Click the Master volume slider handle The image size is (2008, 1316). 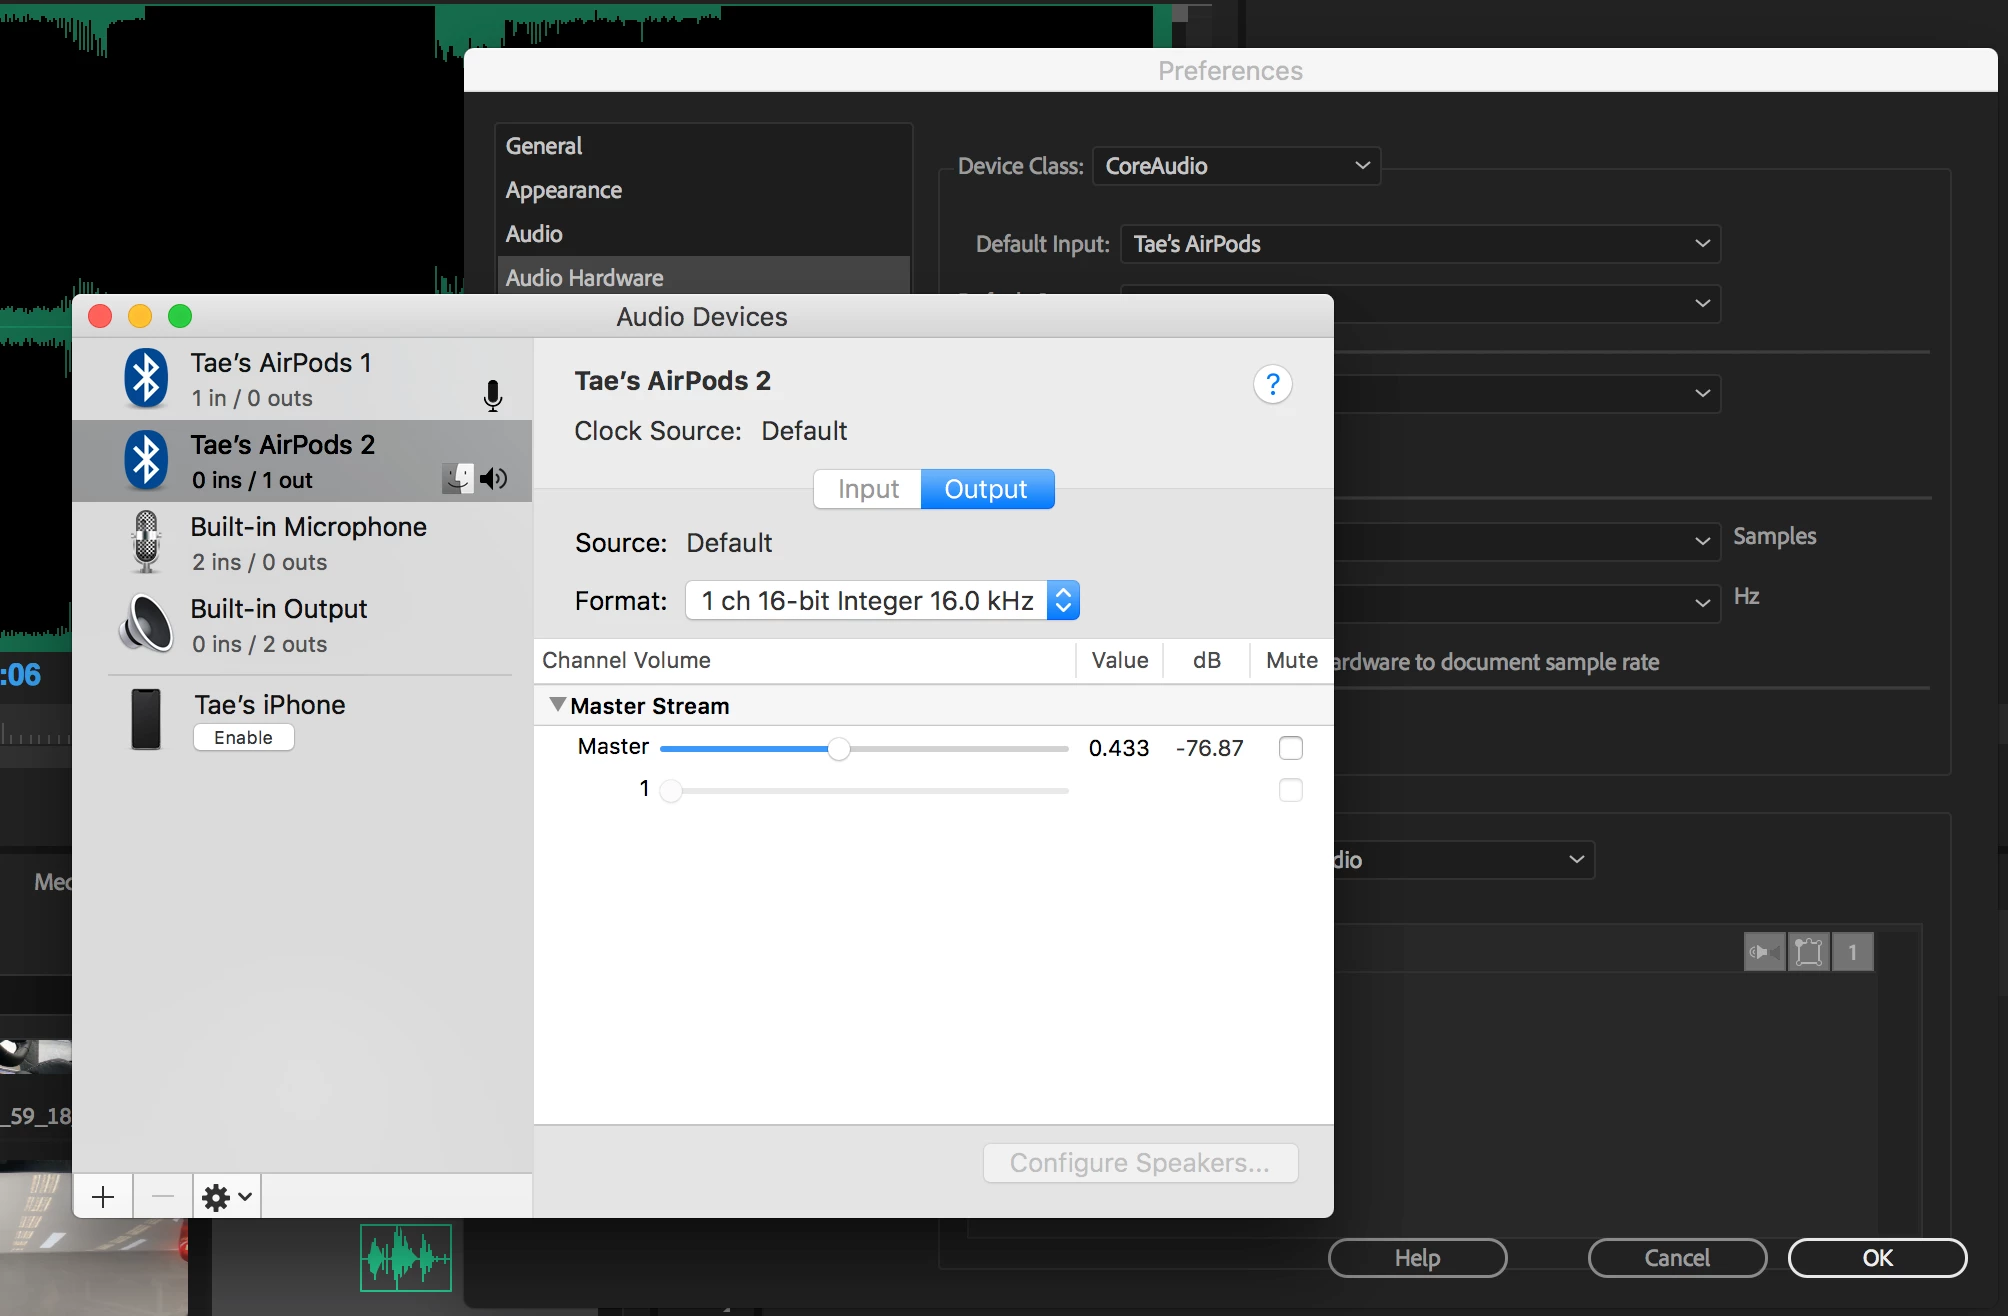(x=839, y=749)
